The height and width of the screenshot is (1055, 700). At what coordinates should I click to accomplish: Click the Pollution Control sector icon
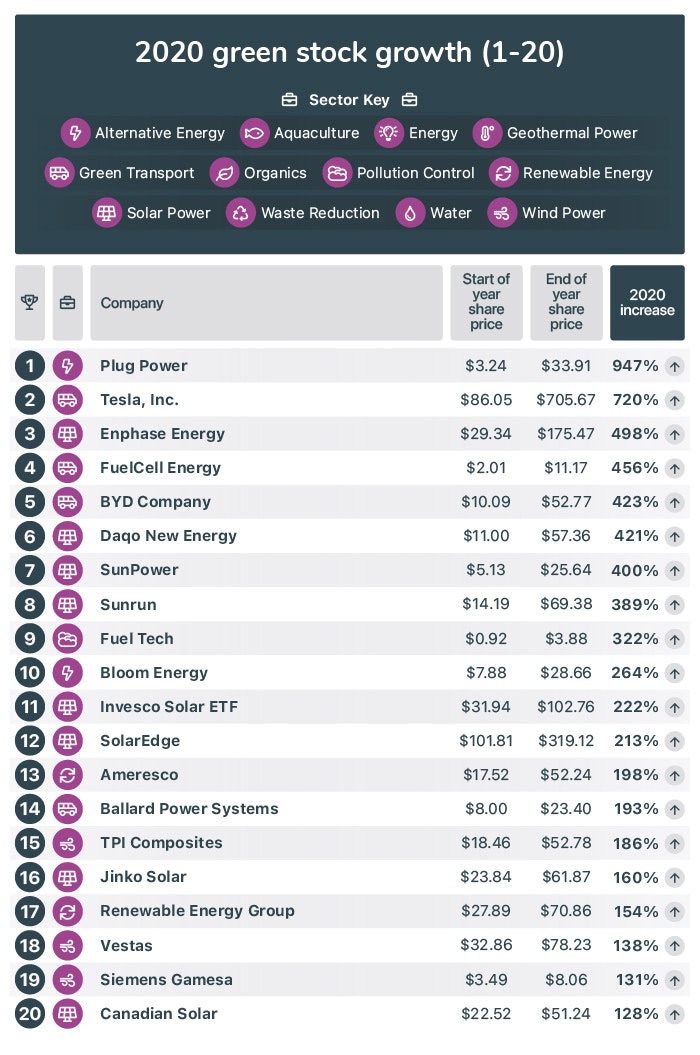coord(338,173)
